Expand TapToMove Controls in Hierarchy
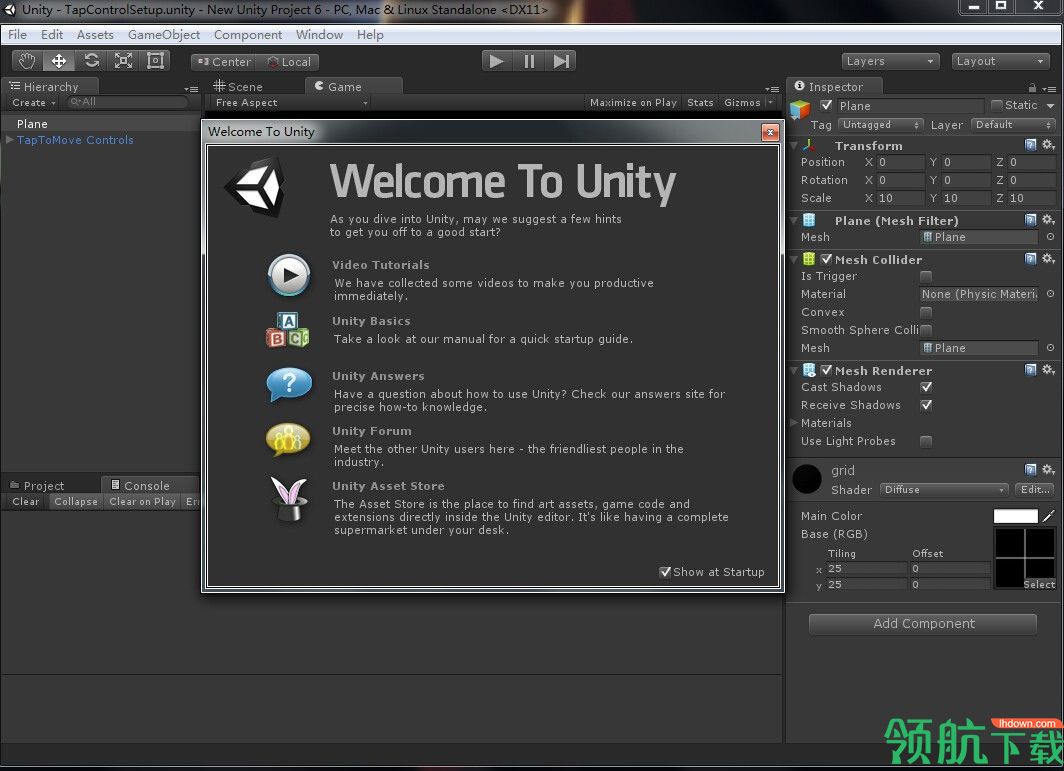Screen dimensions: 1064x771 tap(10, 139)
